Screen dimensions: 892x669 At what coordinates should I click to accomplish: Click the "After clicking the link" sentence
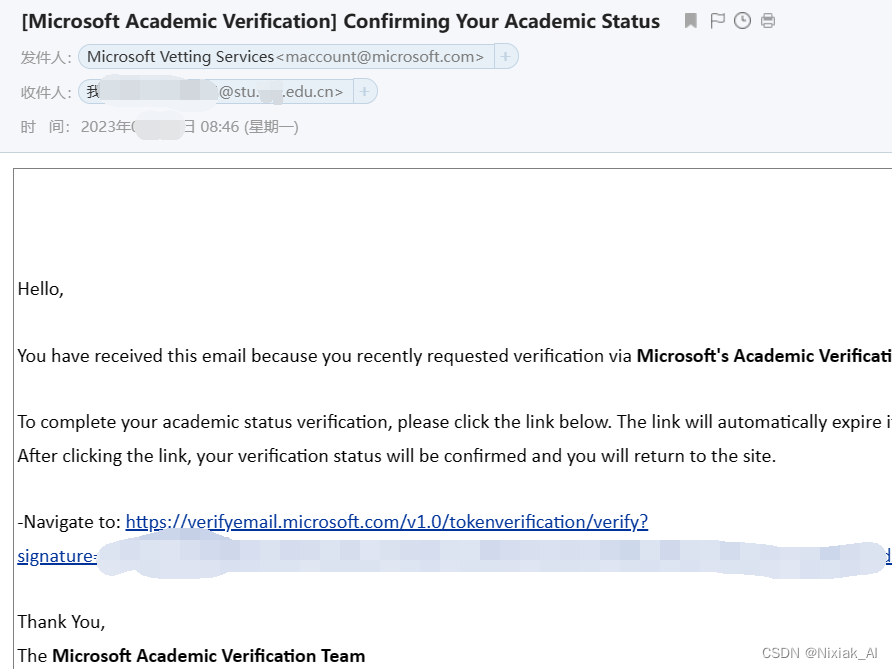coord(396,456)
